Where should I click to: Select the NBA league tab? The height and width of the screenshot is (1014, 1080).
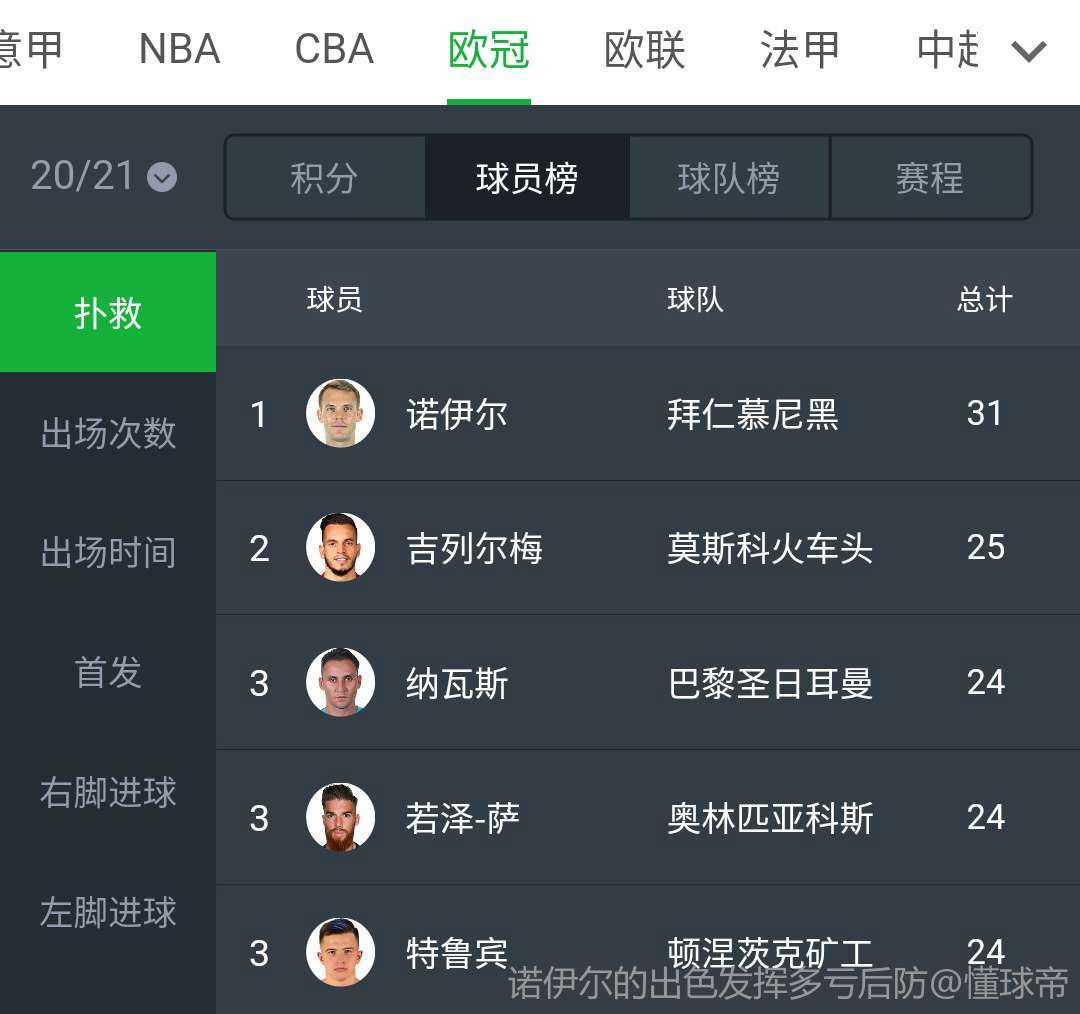point(179,50)
